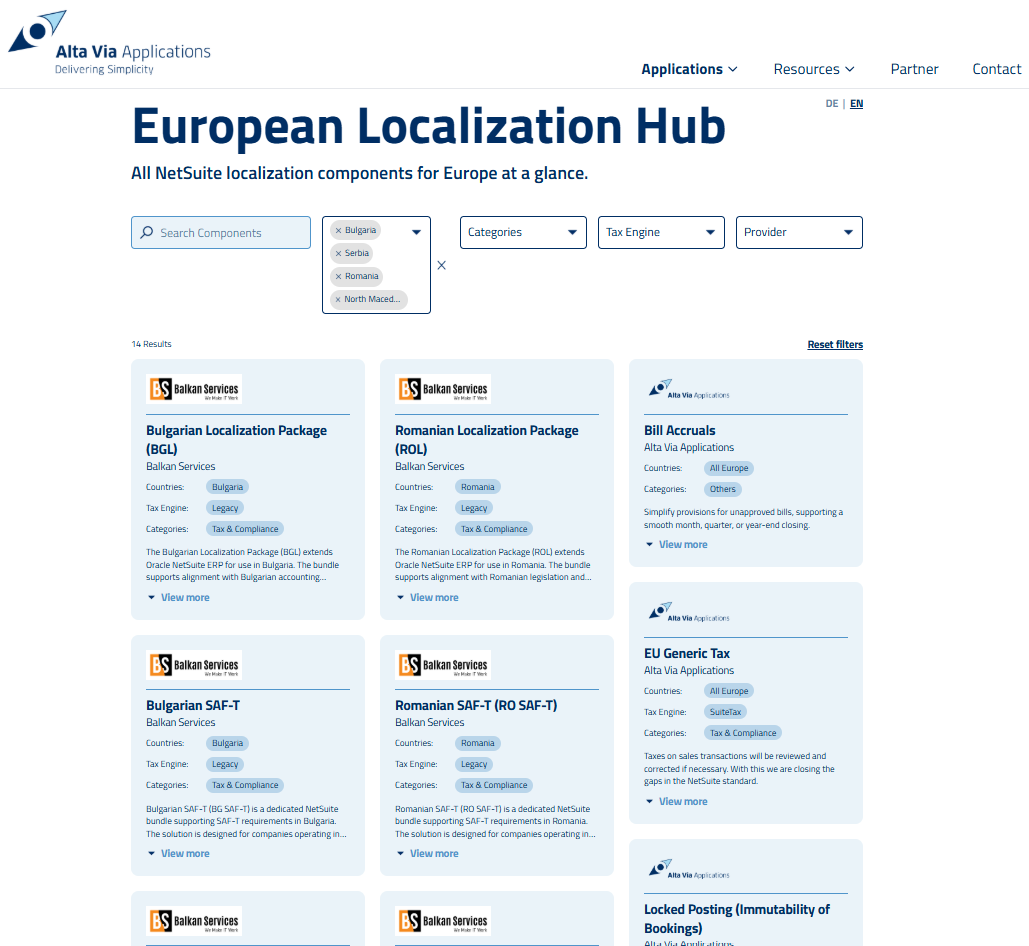
Task: Click the Reset filters link
Action: pos(835,344)
